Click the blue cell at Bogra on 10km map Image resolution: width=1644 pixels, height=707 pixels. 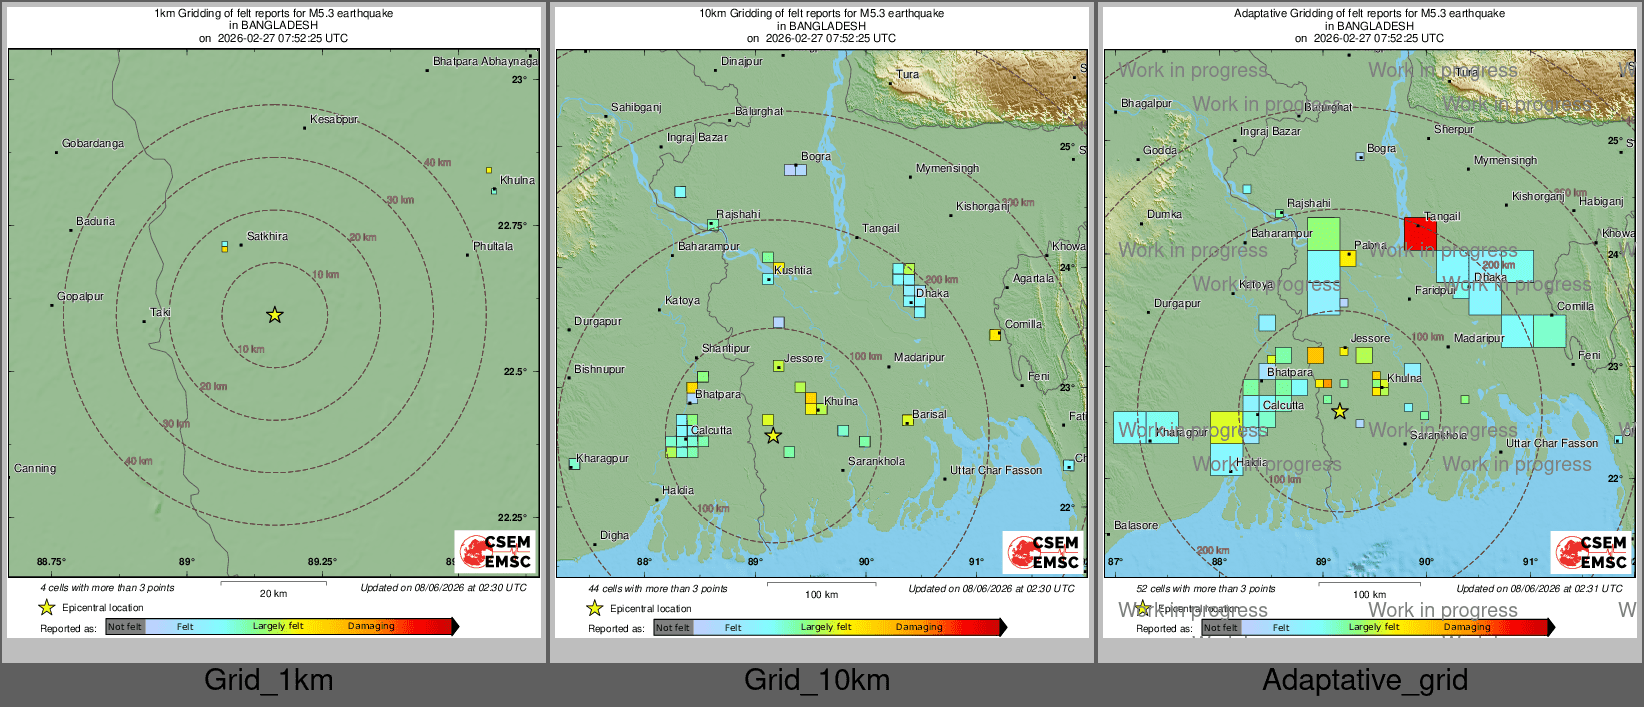(795, 170)
